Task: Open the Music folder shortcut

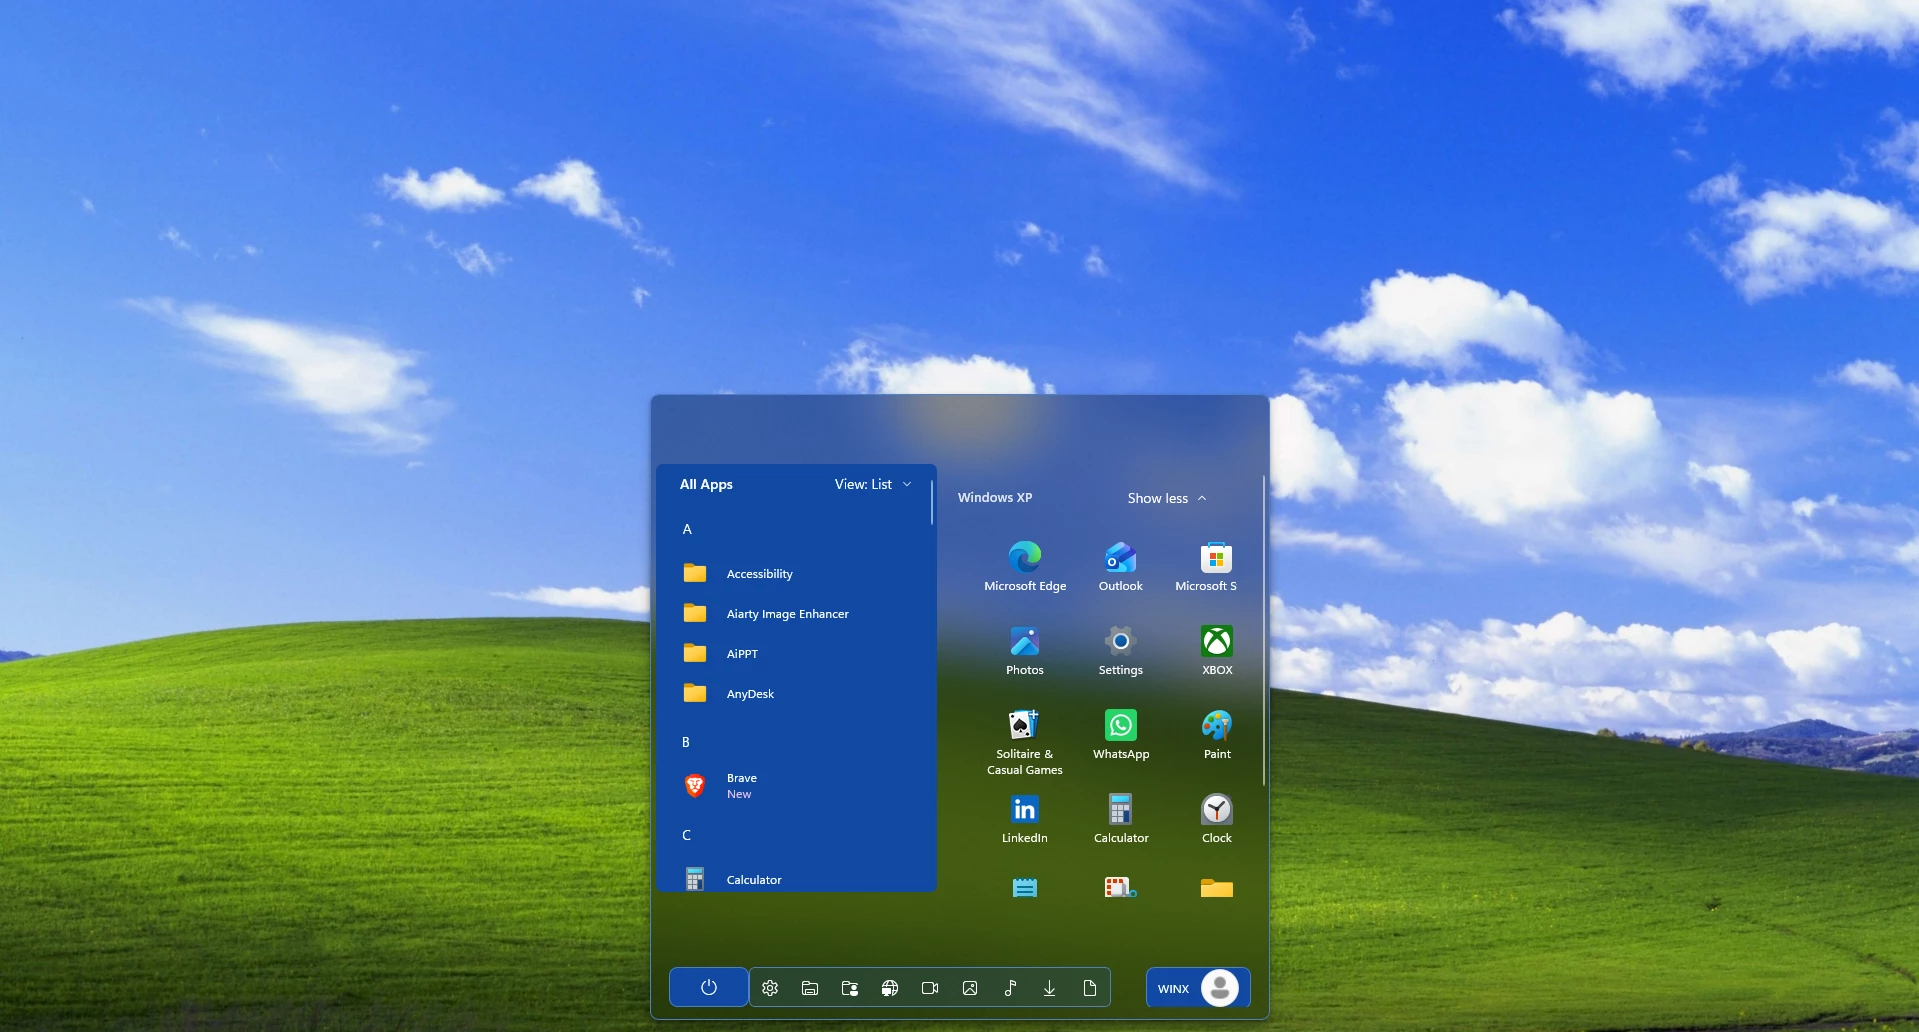Action: click(1010, 988)
